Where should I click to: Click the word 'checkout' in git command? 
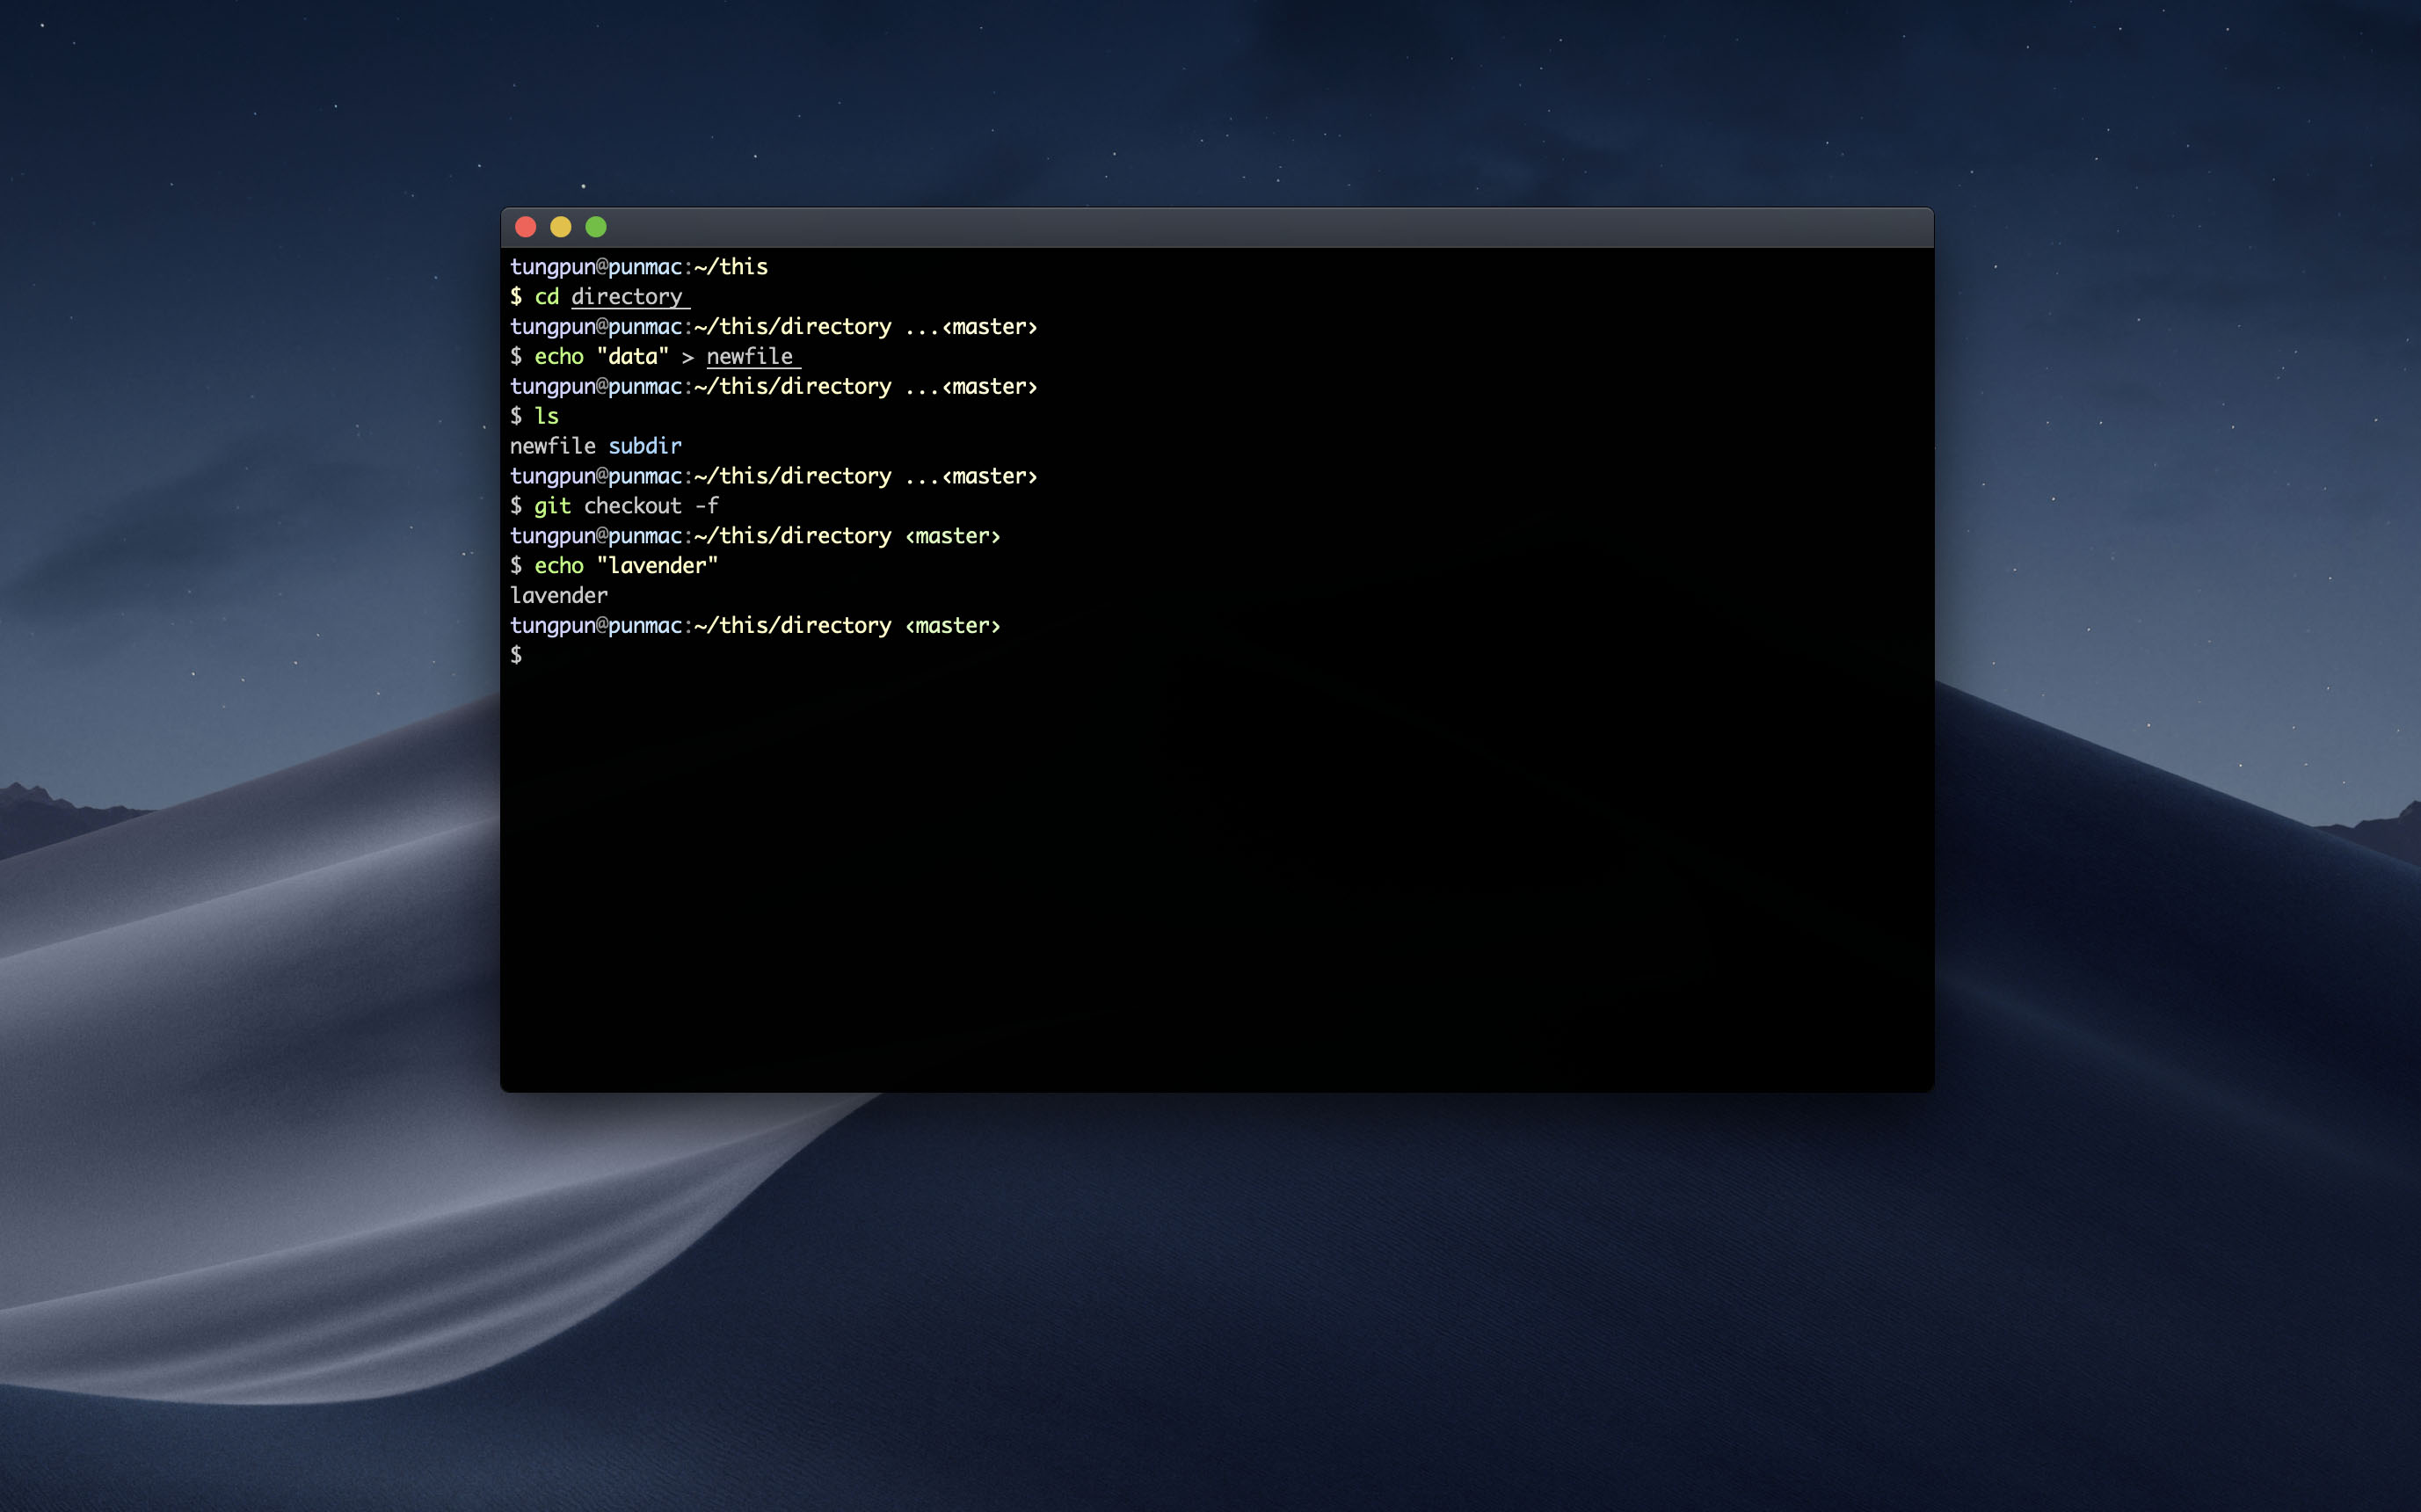(x=632, y=506)
